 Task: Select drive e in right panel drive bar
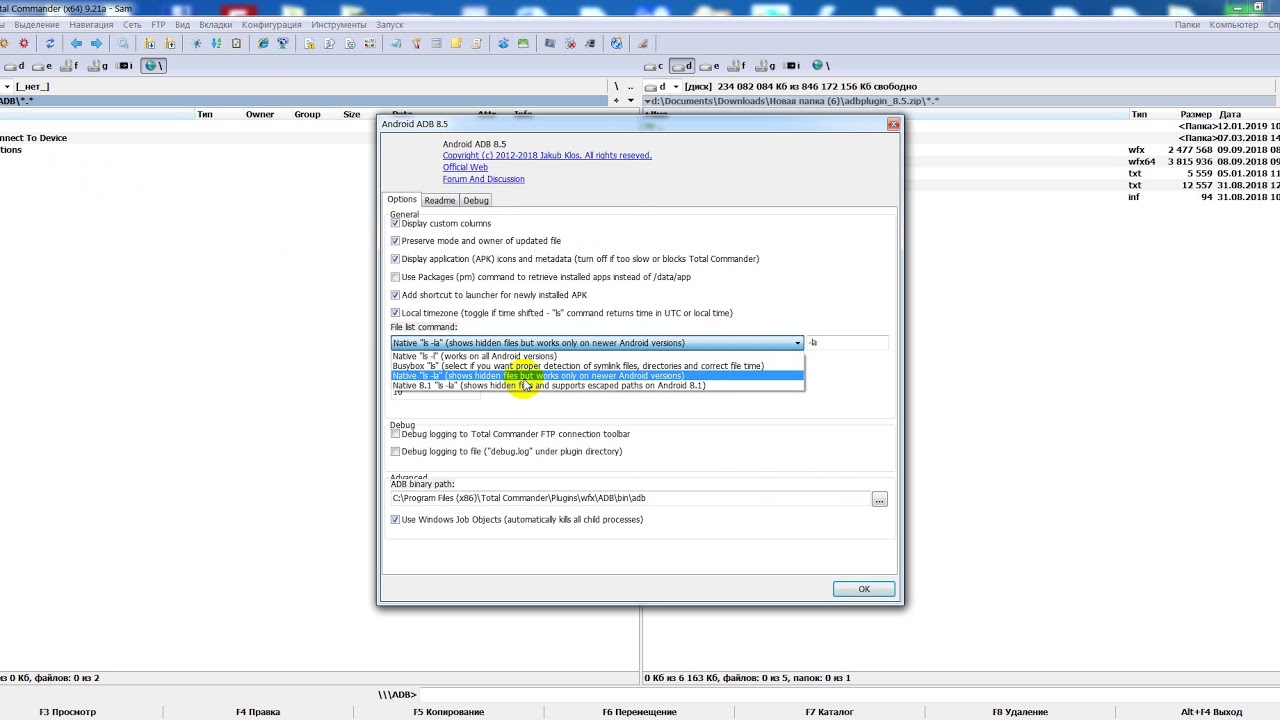tap(709, 66)
